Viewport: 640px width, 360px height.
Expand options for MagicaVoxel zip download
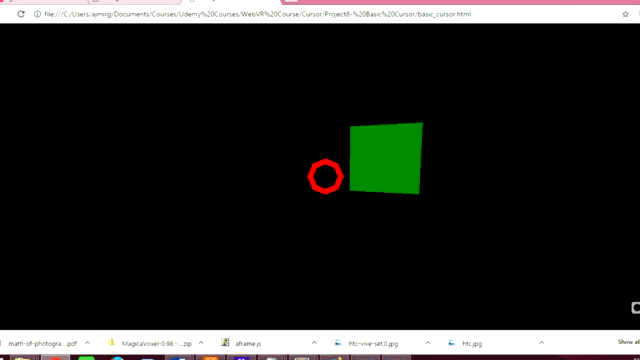click(x=201, y=343)
